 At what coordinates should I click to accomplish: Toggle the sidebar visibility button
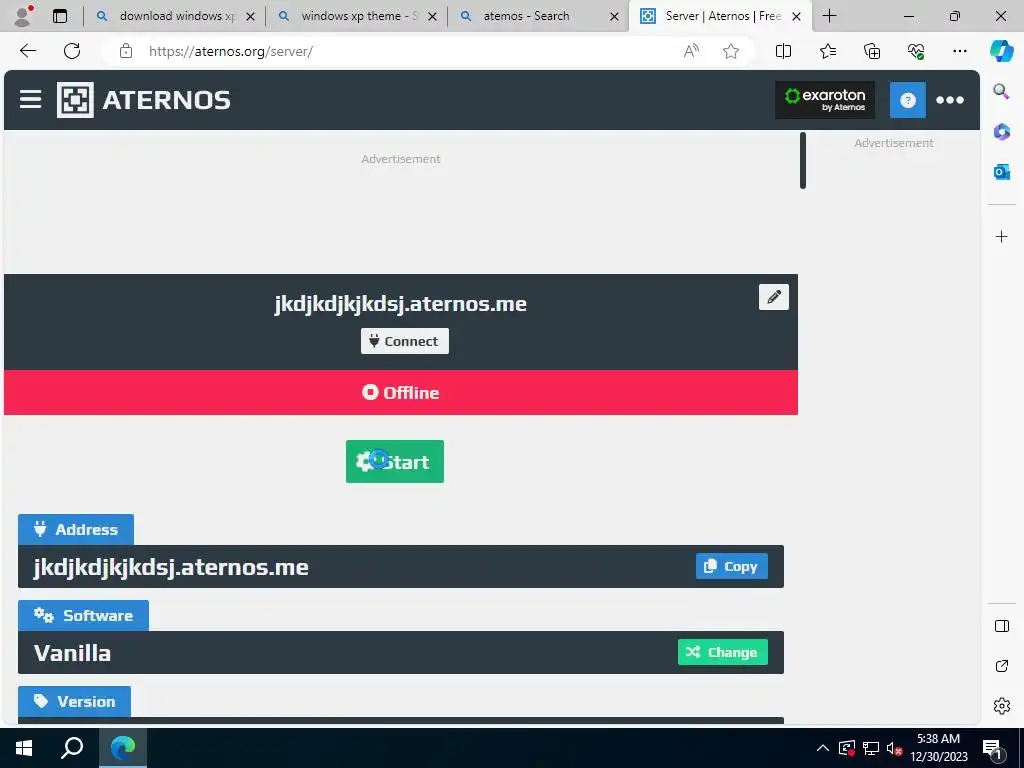[1002, 626]
